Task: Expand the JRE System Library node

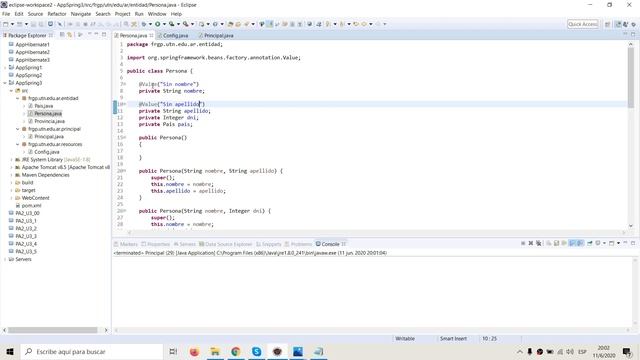Action: click(x=11, y=160)
